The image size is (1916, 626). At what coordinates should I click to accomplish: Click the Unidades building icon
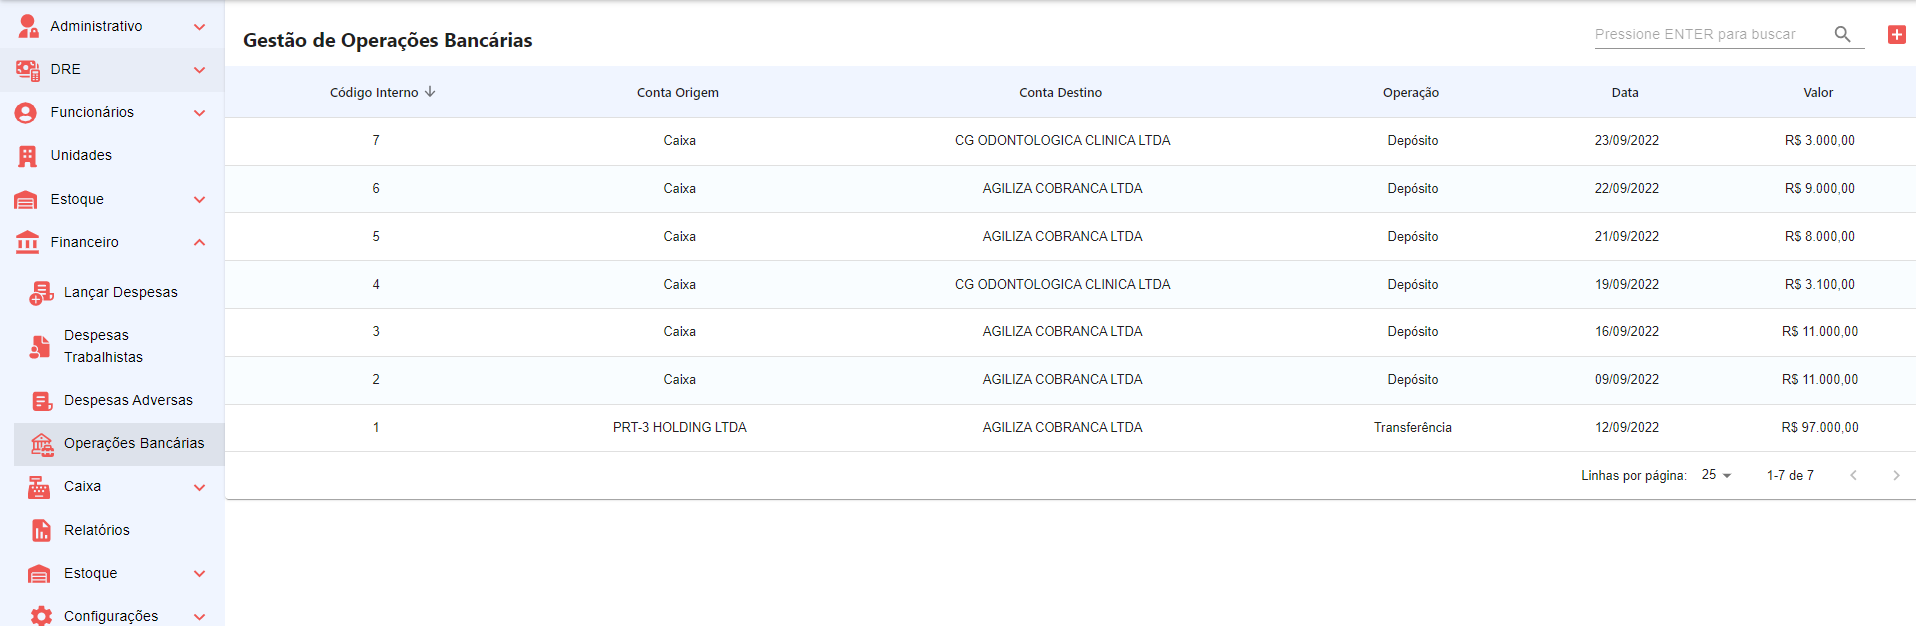point(28,156)
